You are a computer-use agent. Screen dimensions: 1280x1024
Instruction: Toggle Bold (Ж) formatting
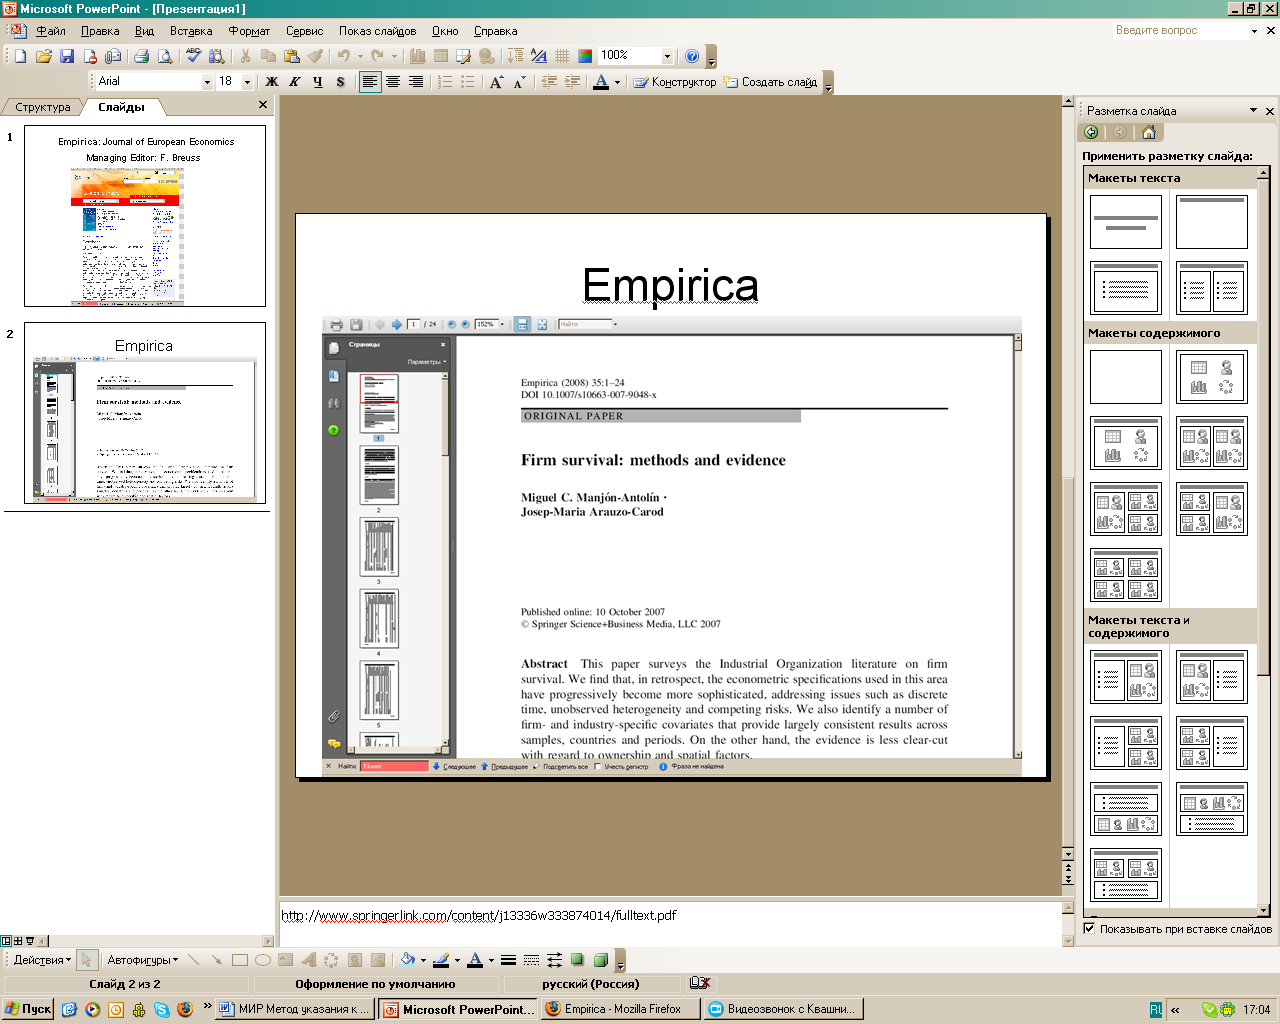tap(272, 82)
